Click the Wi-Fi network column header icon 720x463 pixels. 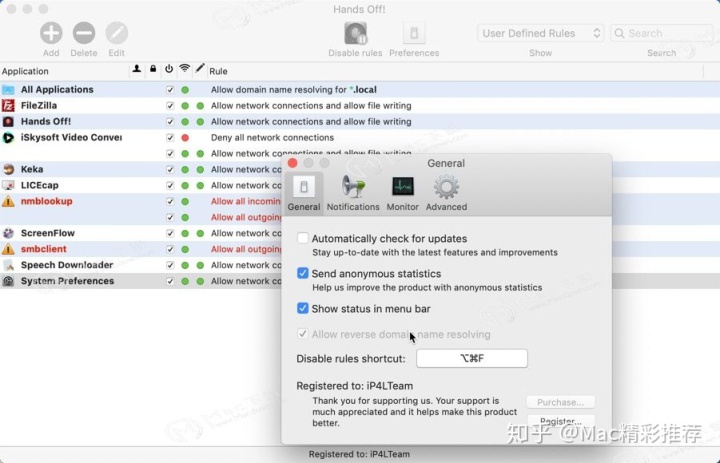coord(185,68)
